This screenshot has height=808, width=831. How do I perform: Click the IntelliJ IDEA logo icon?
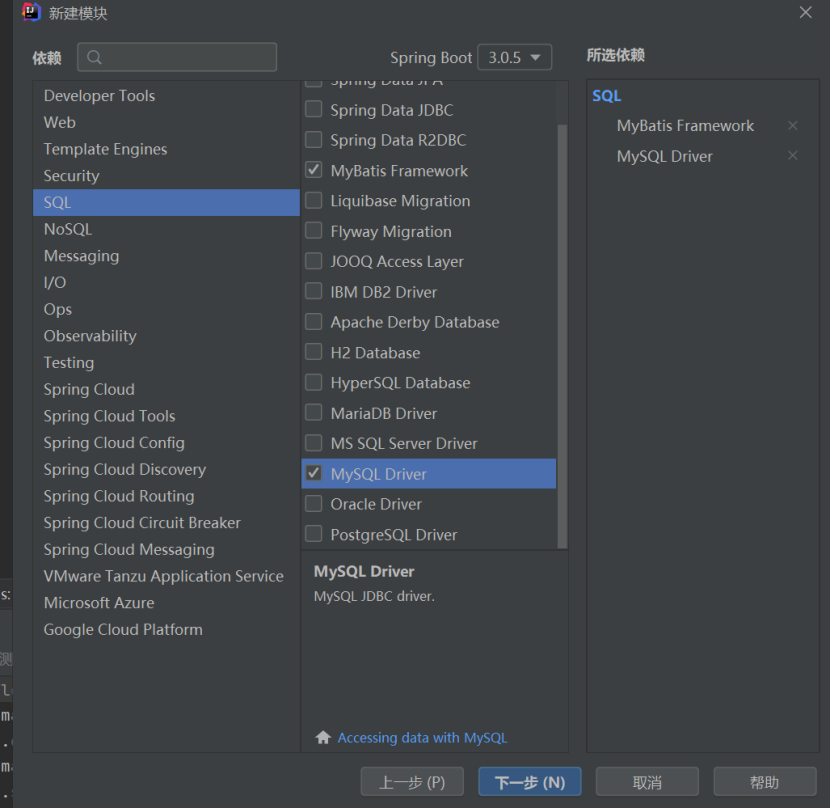coord(31,12)
